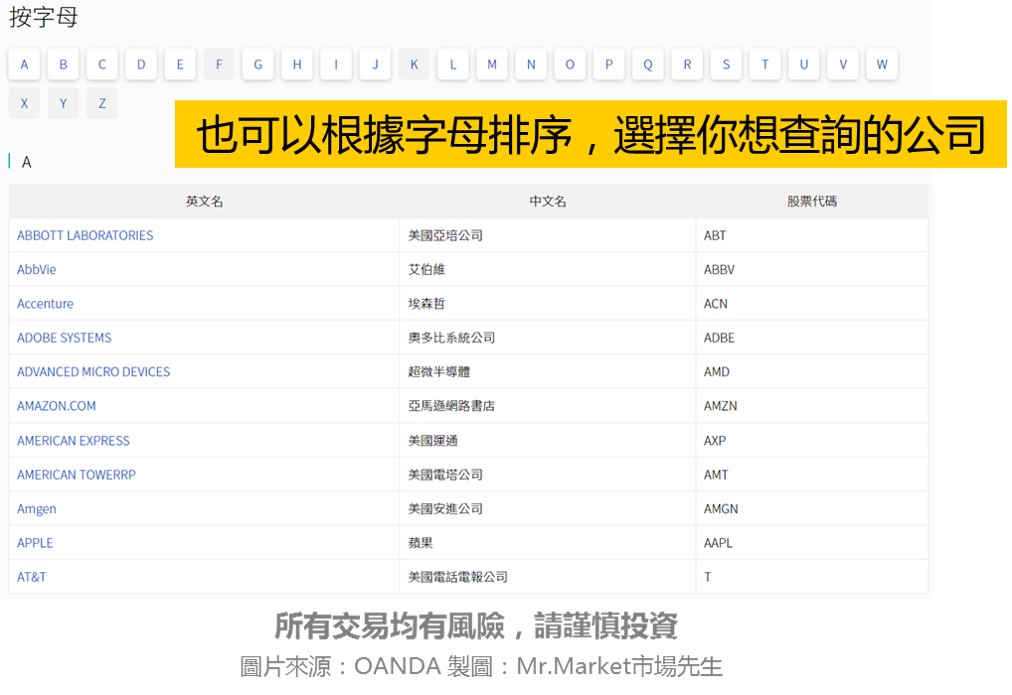Viewport: 1012px width, 695px height.
Task: Click the AAPL stock code cell
Action: tap(812, 543)
